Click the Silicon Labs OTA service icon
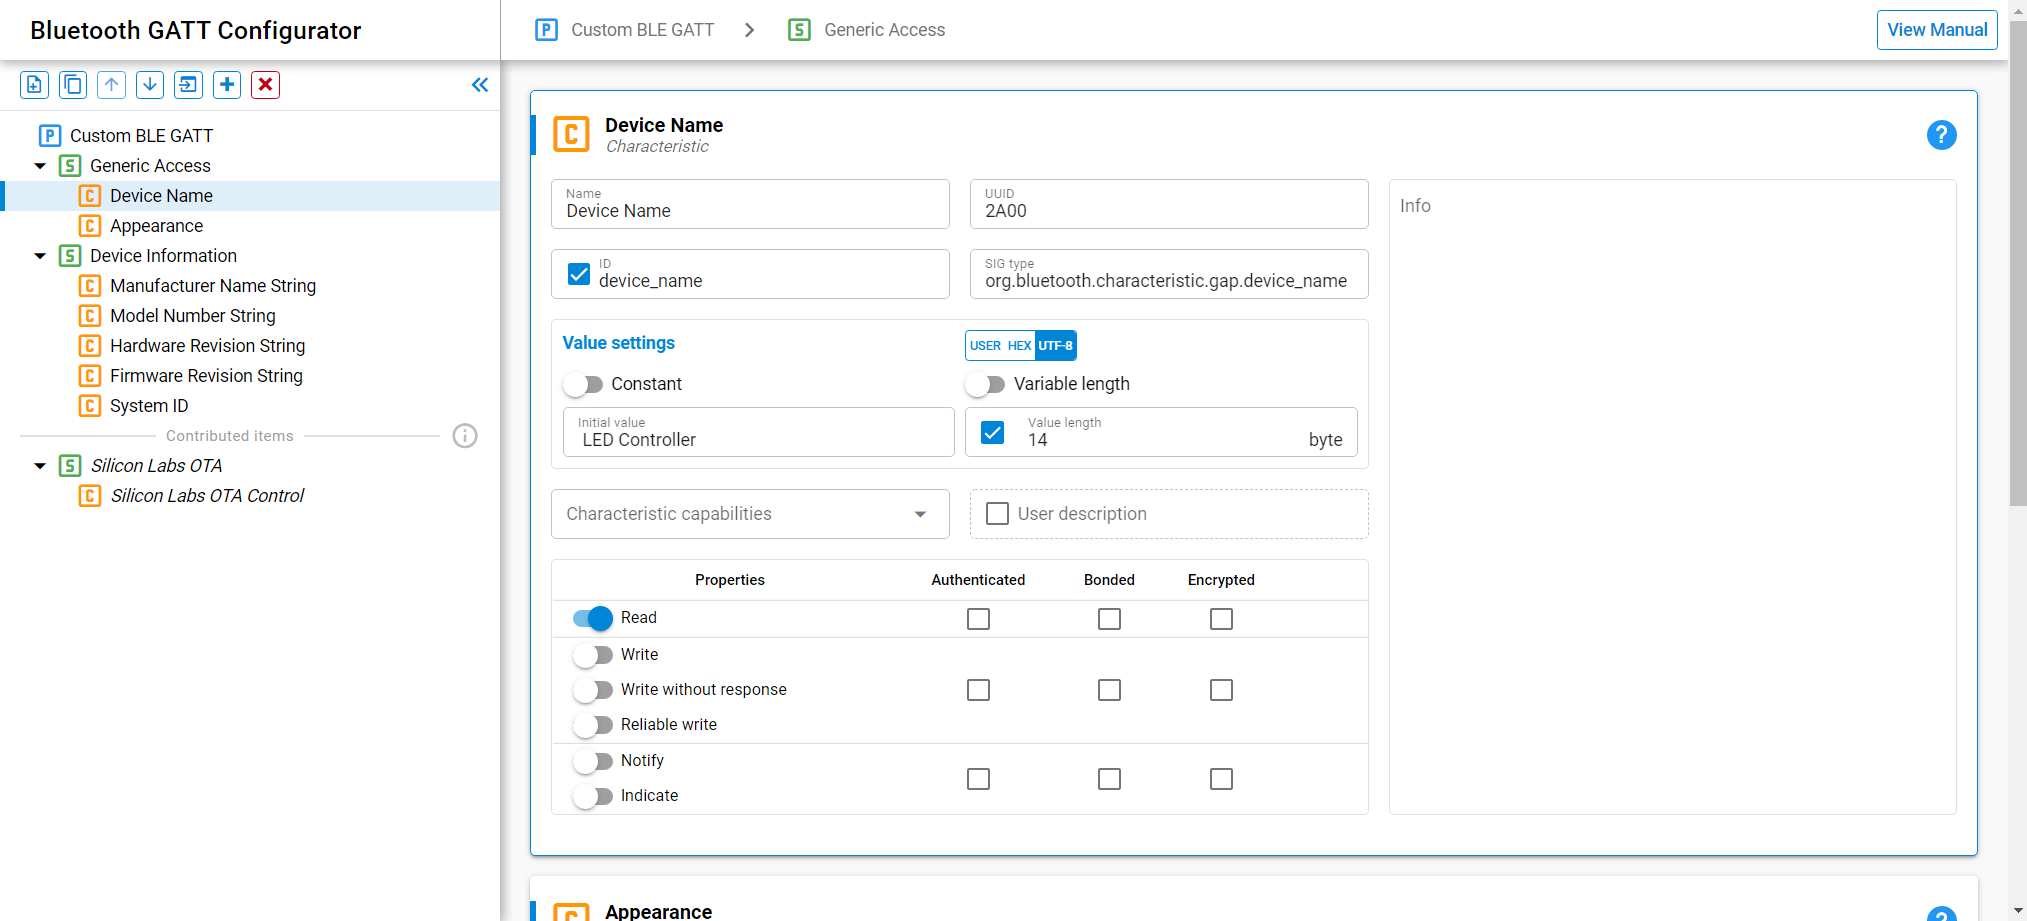The image size is (2027, 921). 70,466
